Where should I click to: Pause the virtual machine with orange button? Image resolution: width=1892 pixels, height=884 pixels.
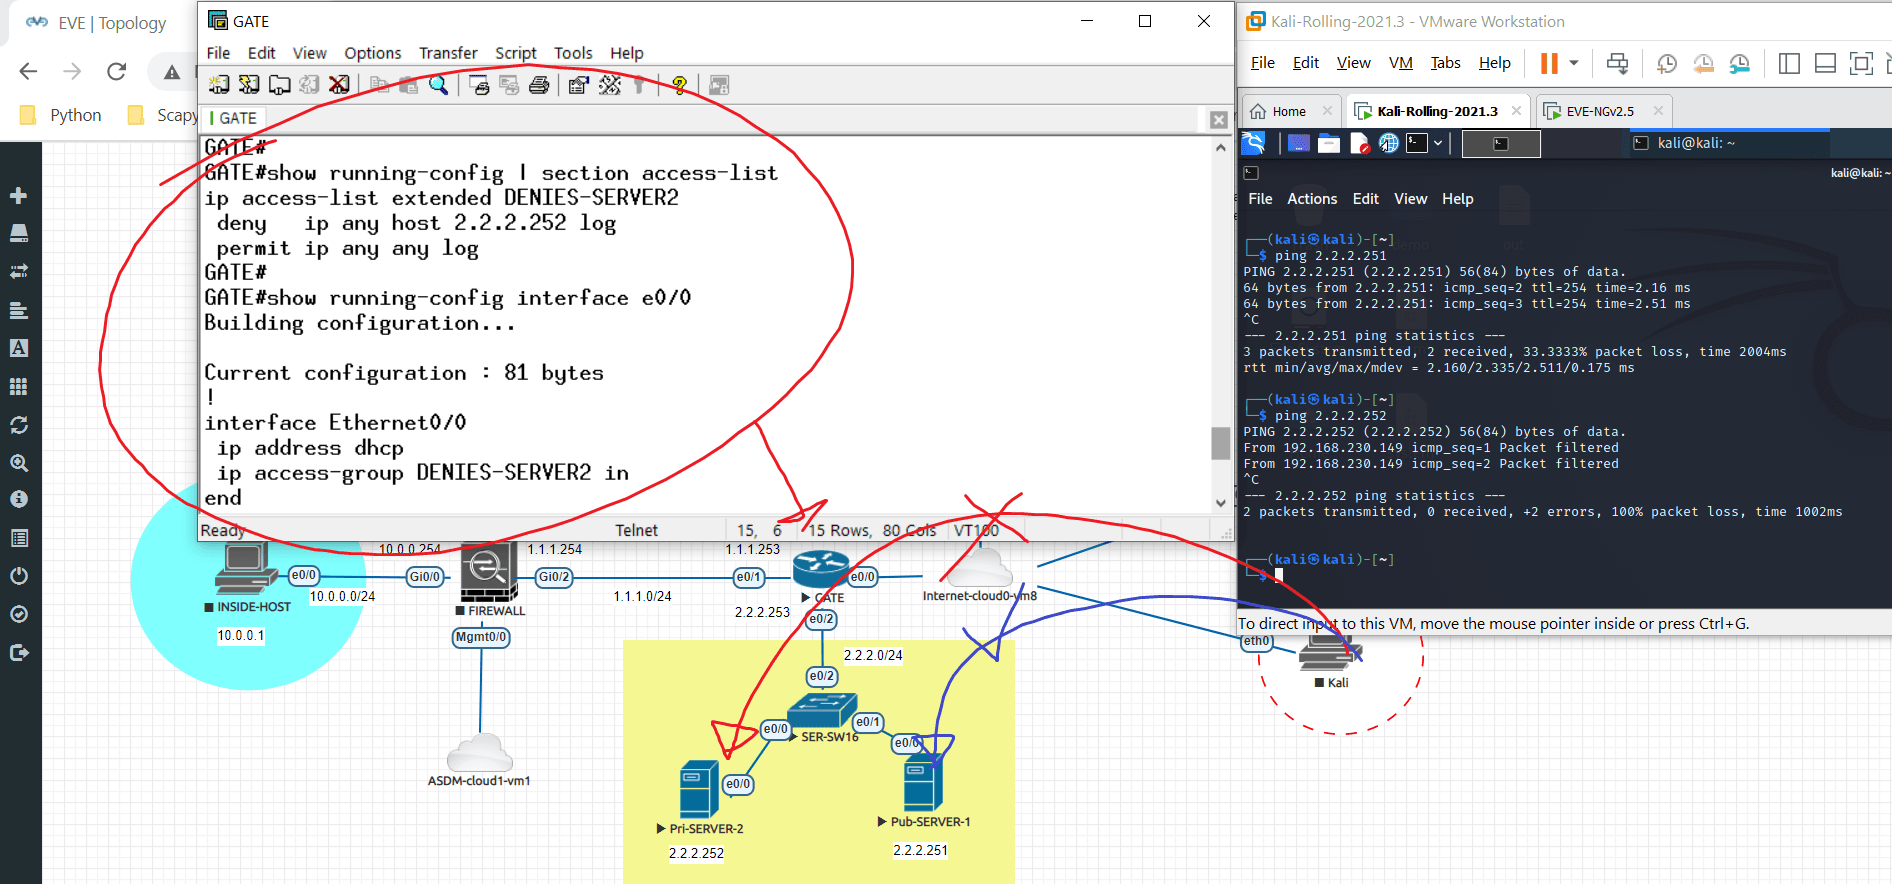(x=1549, y=64)
